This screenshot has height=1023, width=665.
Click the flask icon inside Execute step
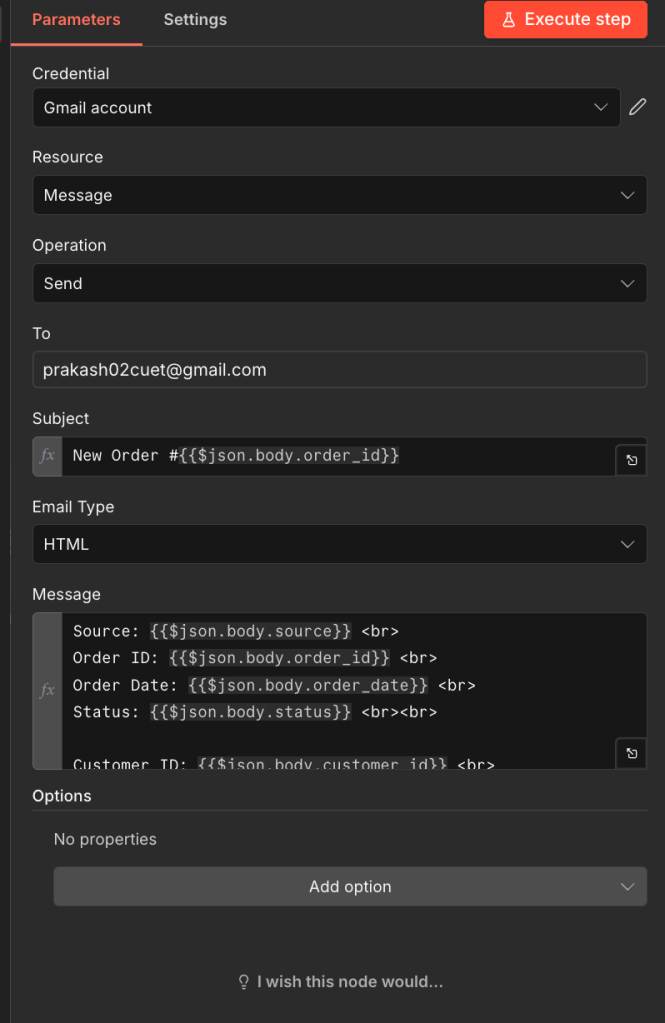[x=510, y=19]
